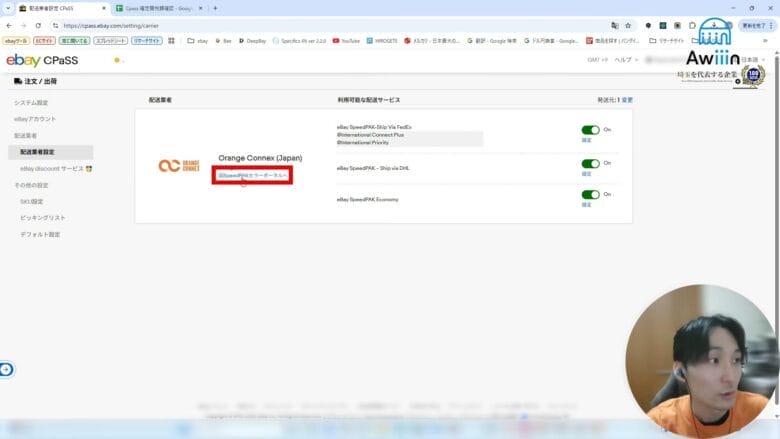The image size is (780, 439).
Task: Open the 日本語 language selector
Action: 750,61
